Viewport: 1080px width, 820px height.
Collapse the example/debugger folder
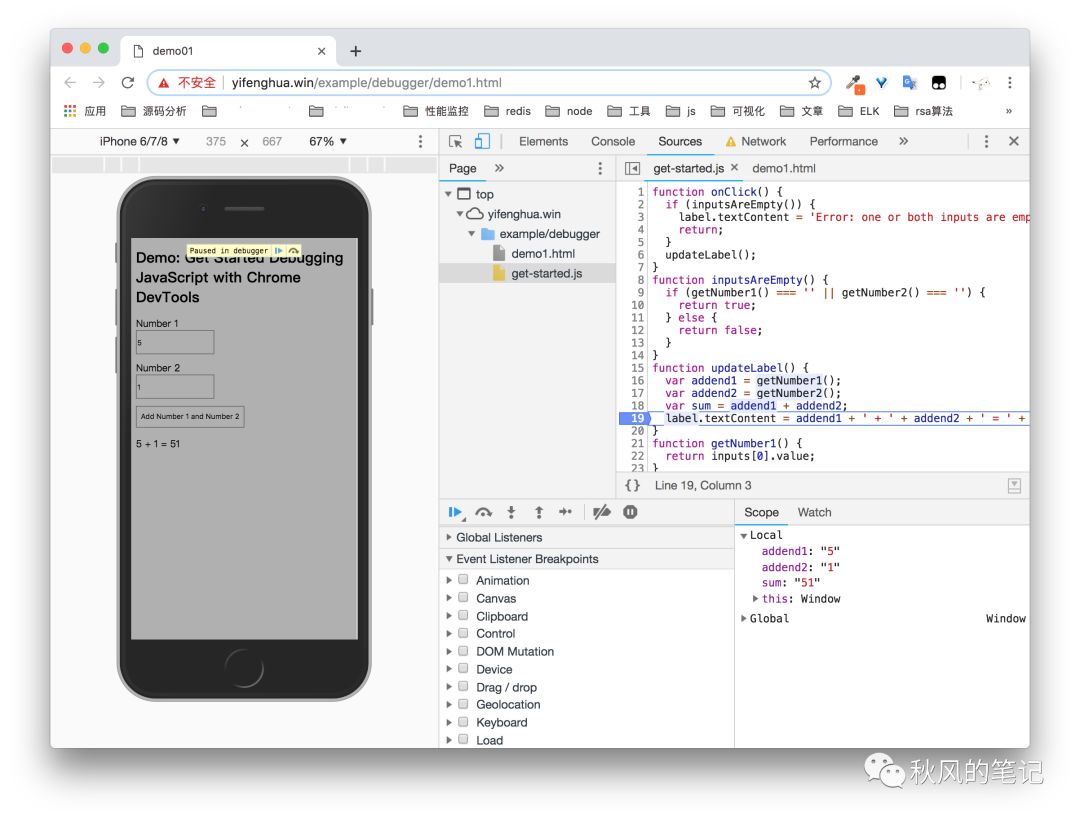(472, 234)
